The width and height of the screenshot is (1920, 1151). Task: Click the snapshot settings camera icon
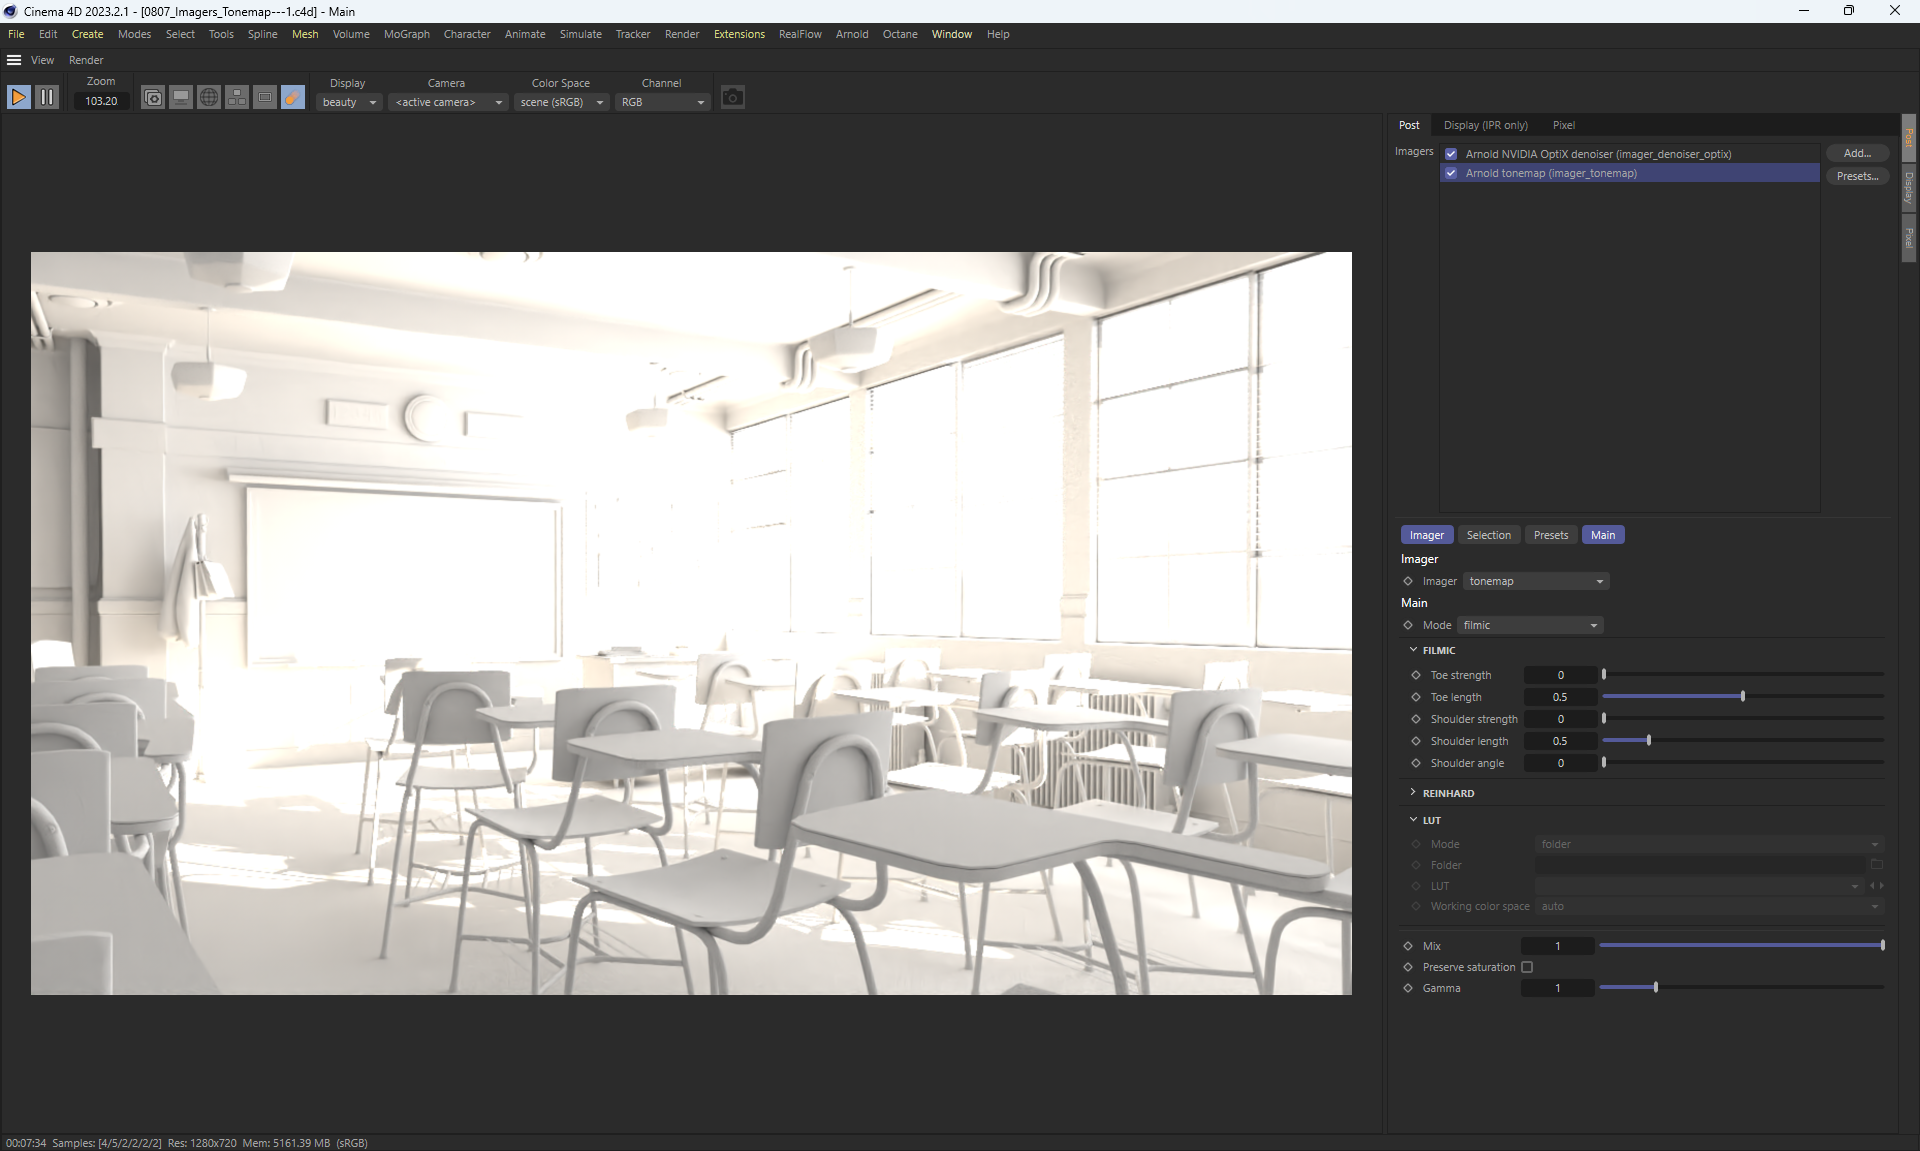(153, 97)
